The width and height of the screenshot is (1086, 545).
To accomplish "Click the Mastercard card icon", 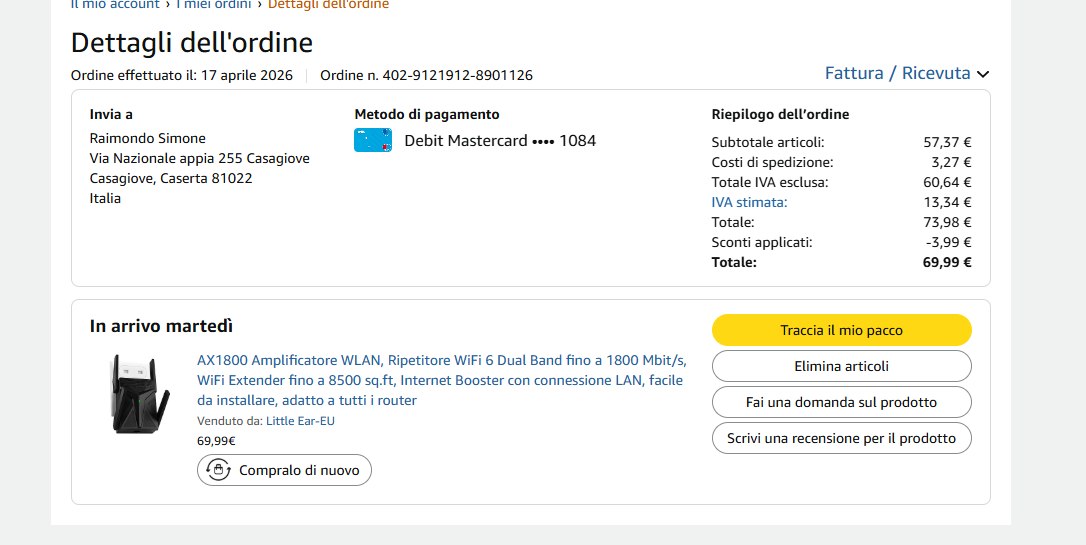I will (372, 141).
